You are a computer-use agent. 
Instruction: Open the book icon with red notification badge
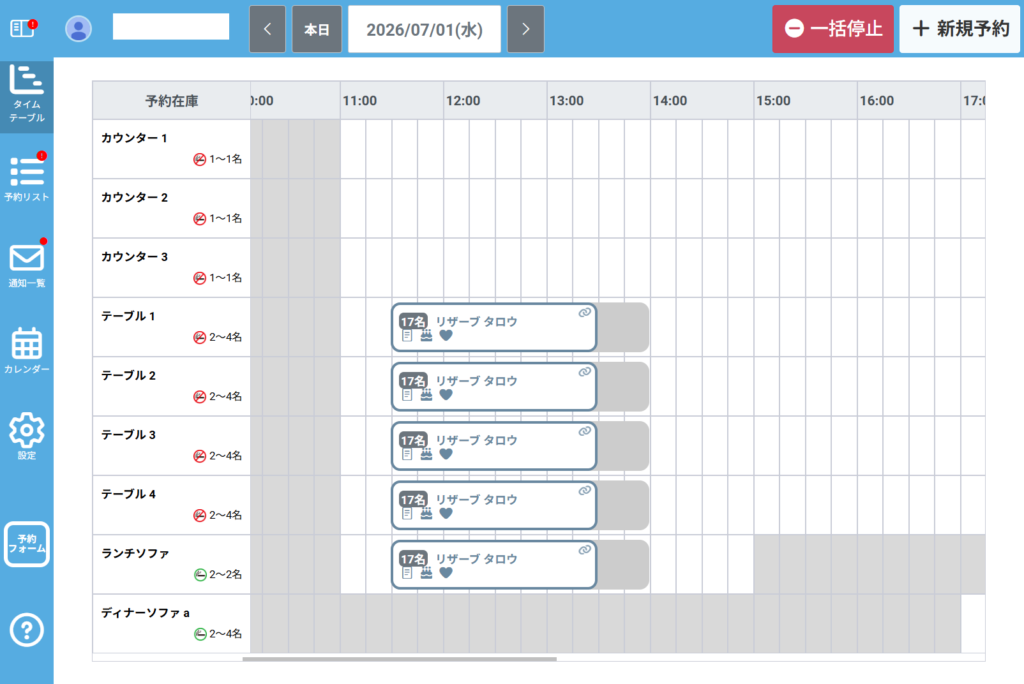(x=24, y=28)
